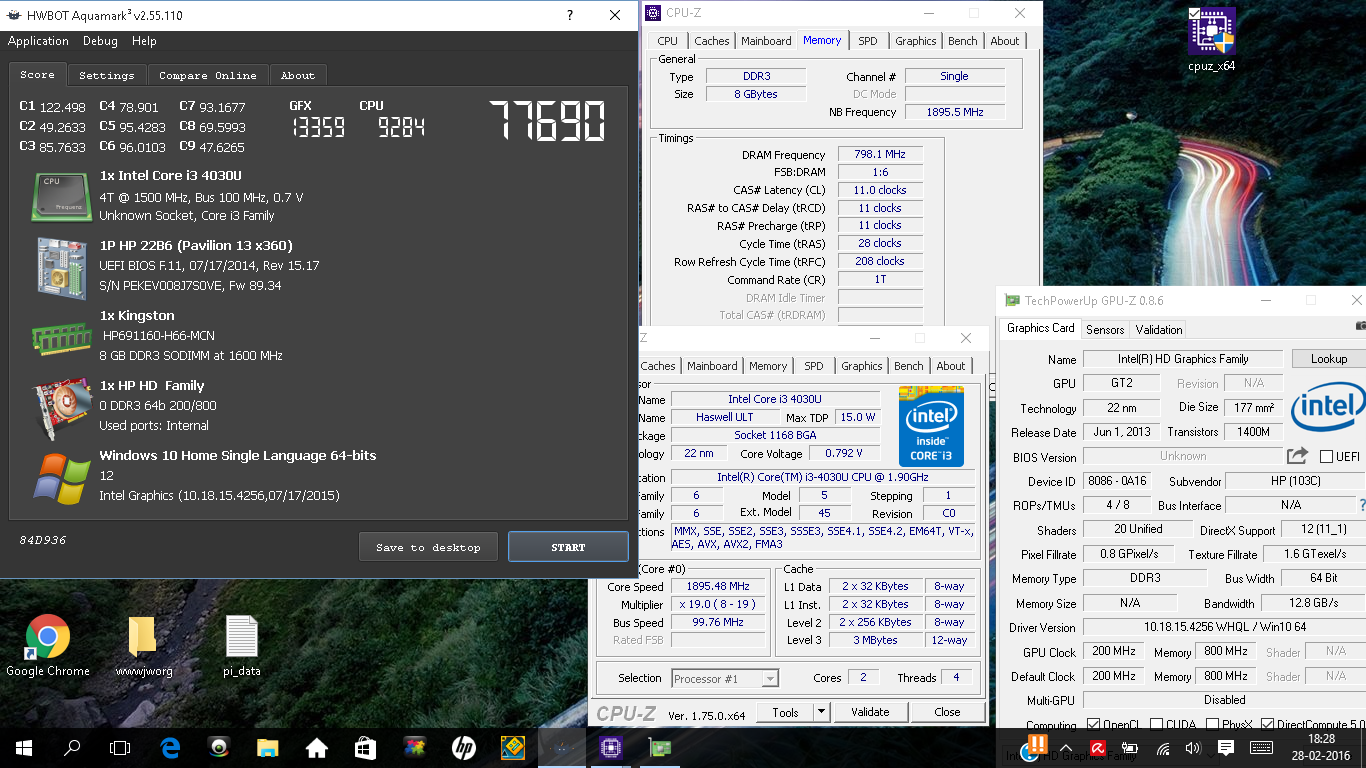Toggle the DirectCompute checkbox in GPU-Z
Screen dimensions: 1366x768
coord(1268,725)
